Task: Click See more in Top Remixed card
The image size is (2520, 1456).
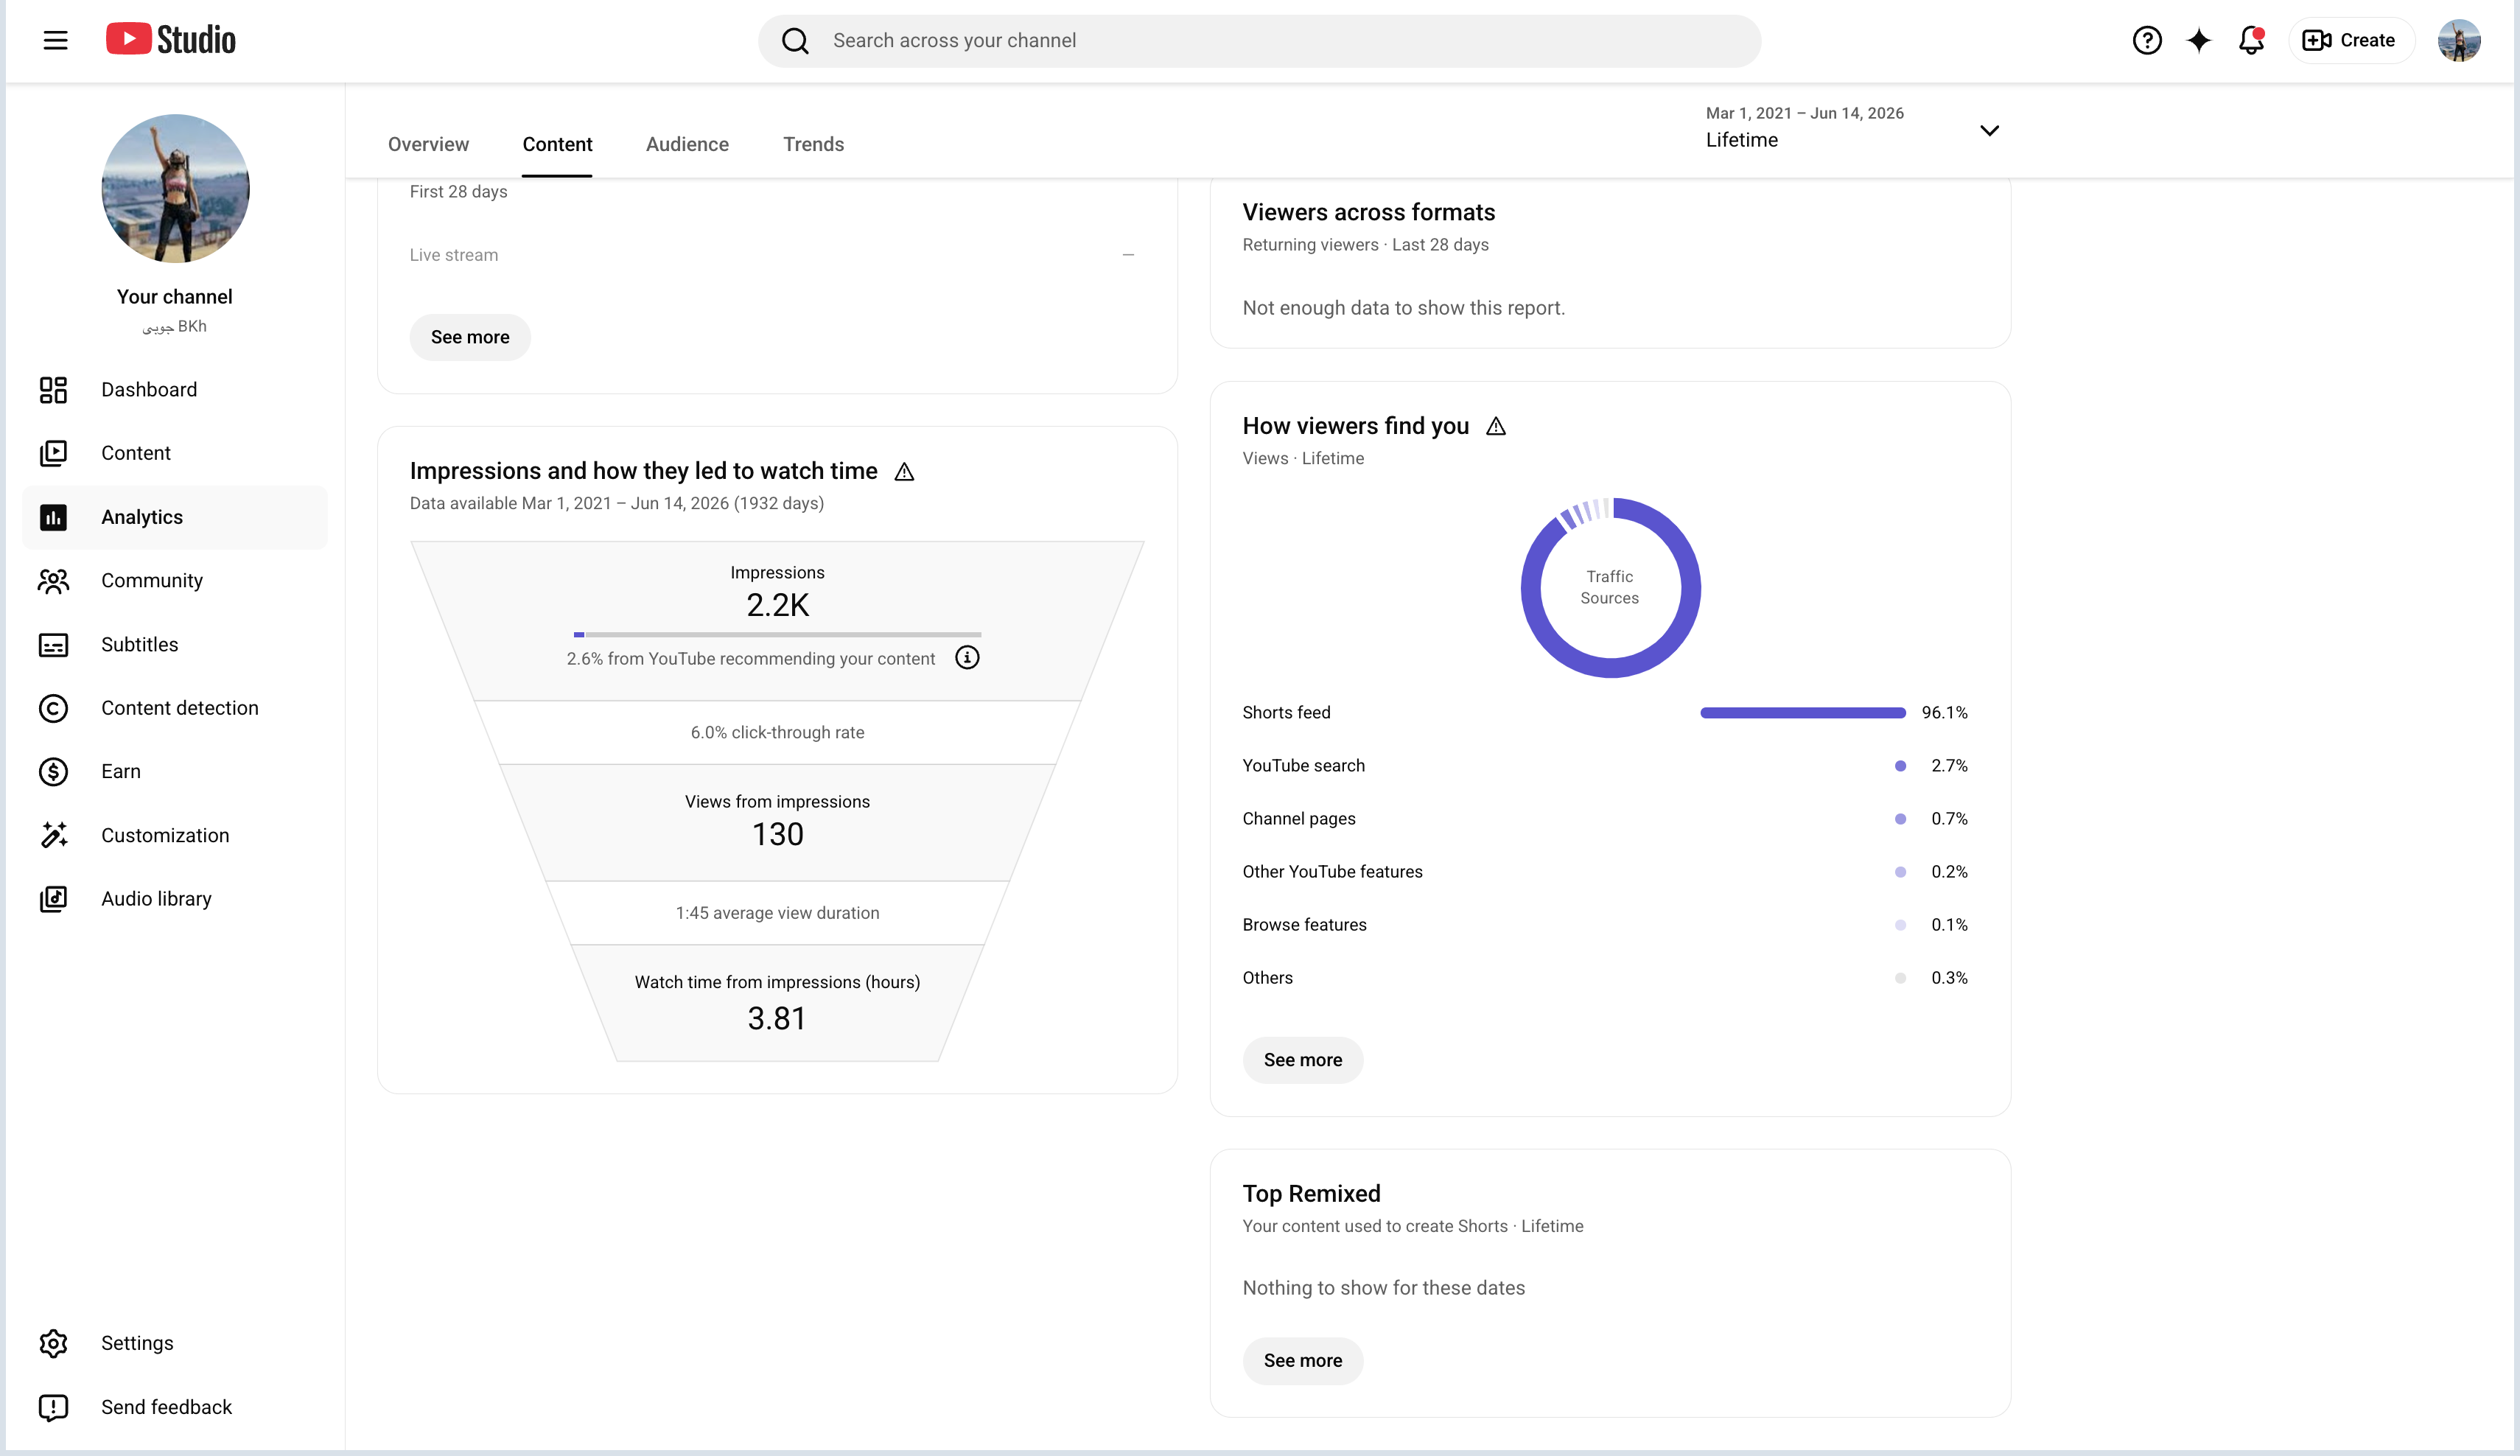Action: 1303,1361
